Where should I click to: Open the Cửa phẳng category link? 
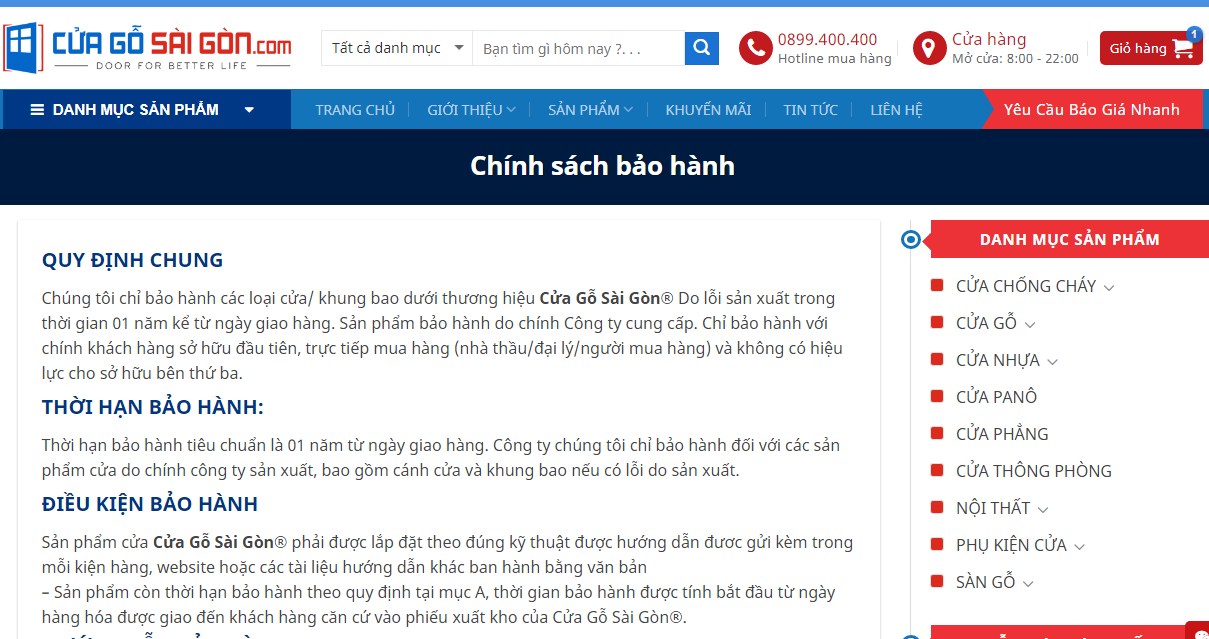pos(1002,434)
